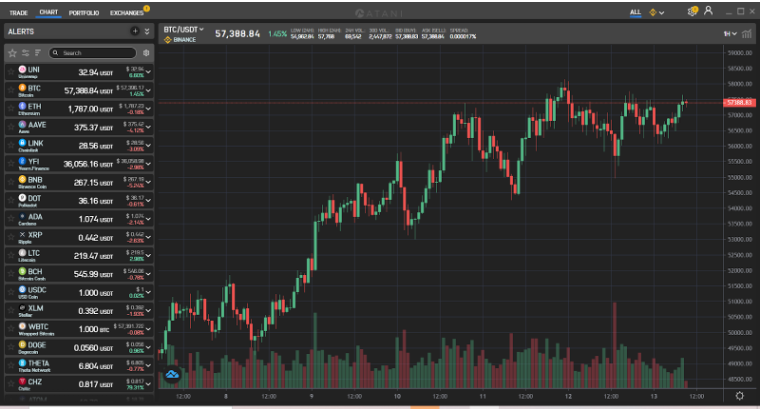
Task: Open the watchlist sort icon
Action: pyautogui.click(x=37, y=52)
